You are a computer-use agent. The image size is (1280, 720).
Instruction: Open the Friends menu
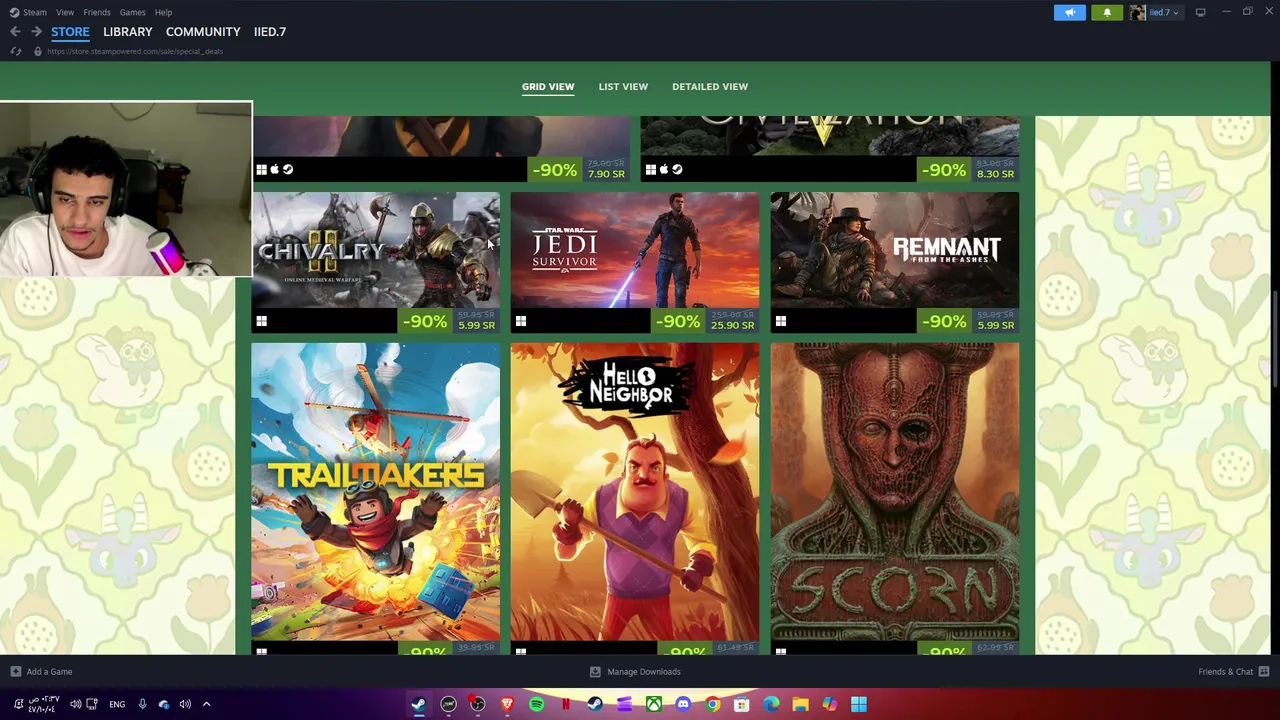click(97, 12)
